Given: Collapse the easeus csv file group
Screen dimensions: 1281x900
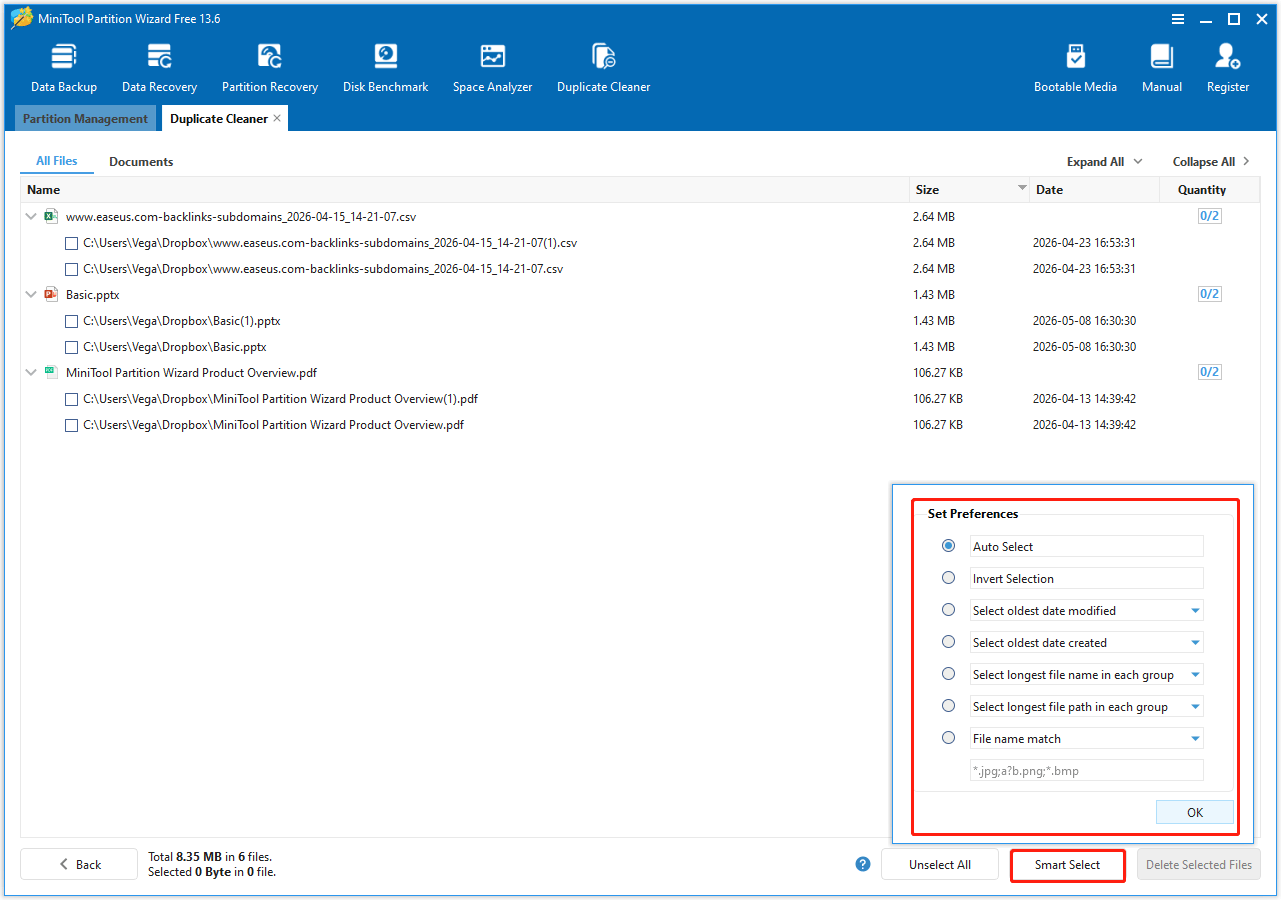Looking at the screenshot, I should (33, 216).
